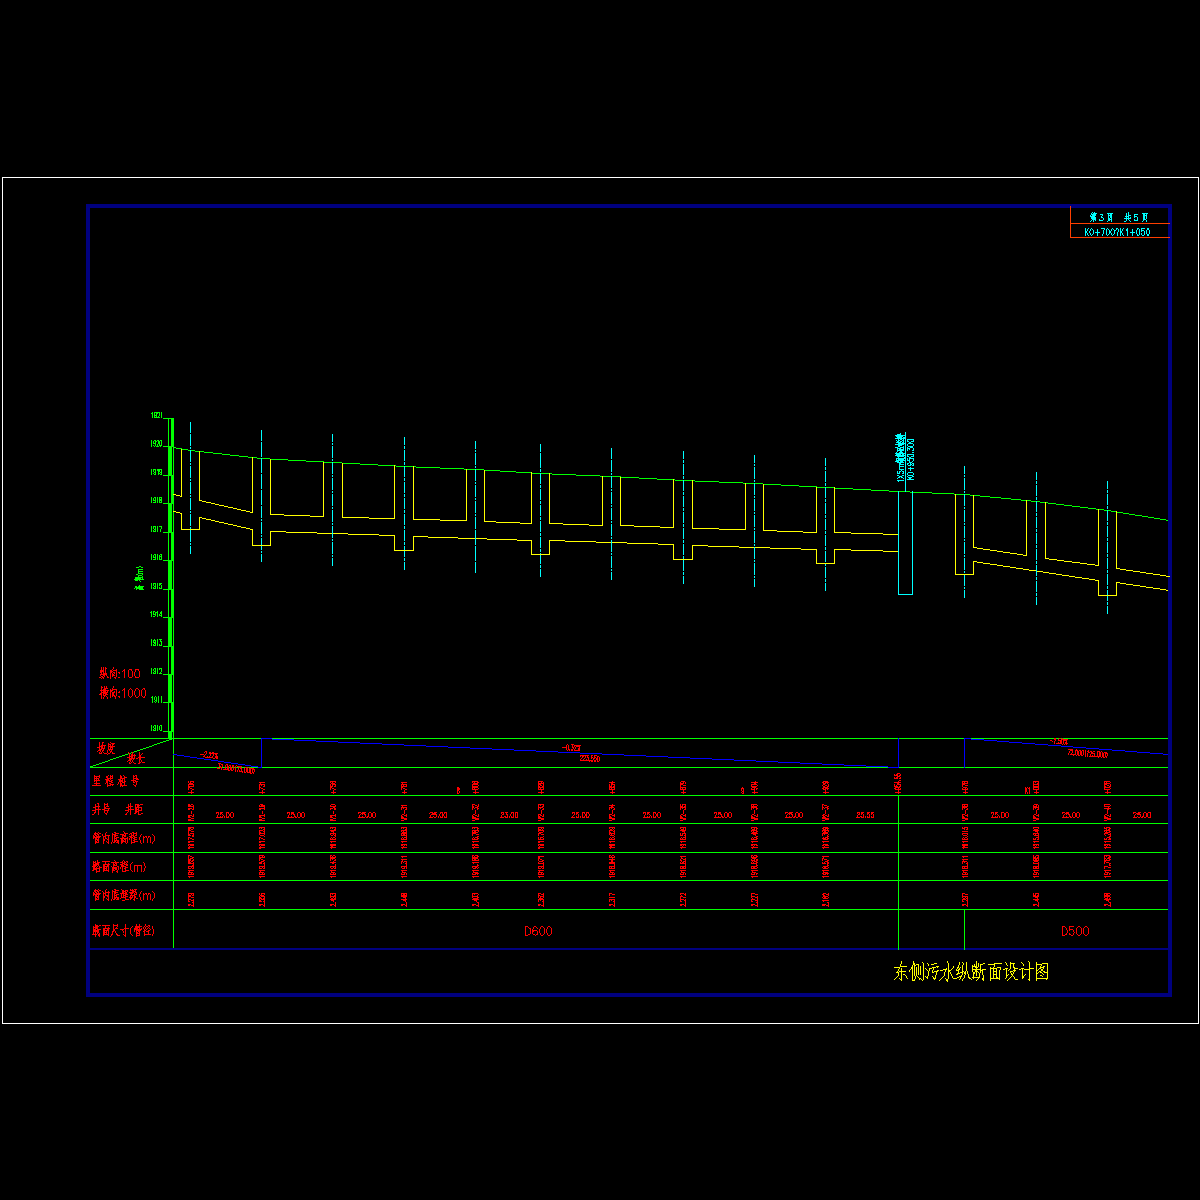This screenshot has width=1200, height=1200.
Task: Select the D500 pipe diameter label
Action: [x=1075, y=931]
